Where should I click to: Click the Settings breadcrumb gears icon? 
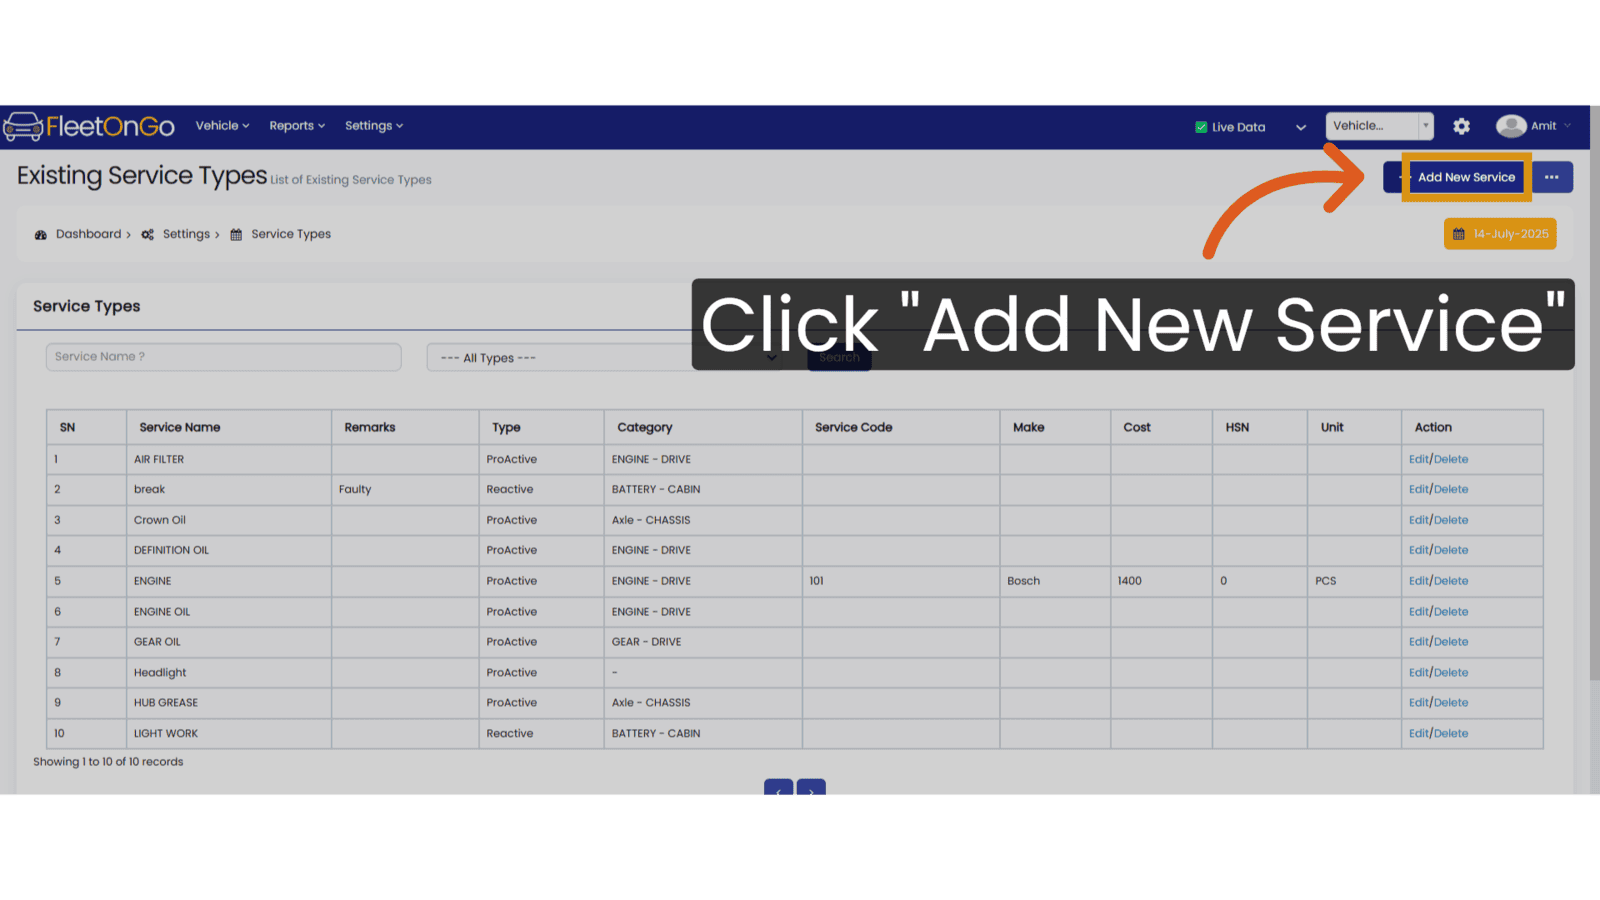(x=147, y=235)
